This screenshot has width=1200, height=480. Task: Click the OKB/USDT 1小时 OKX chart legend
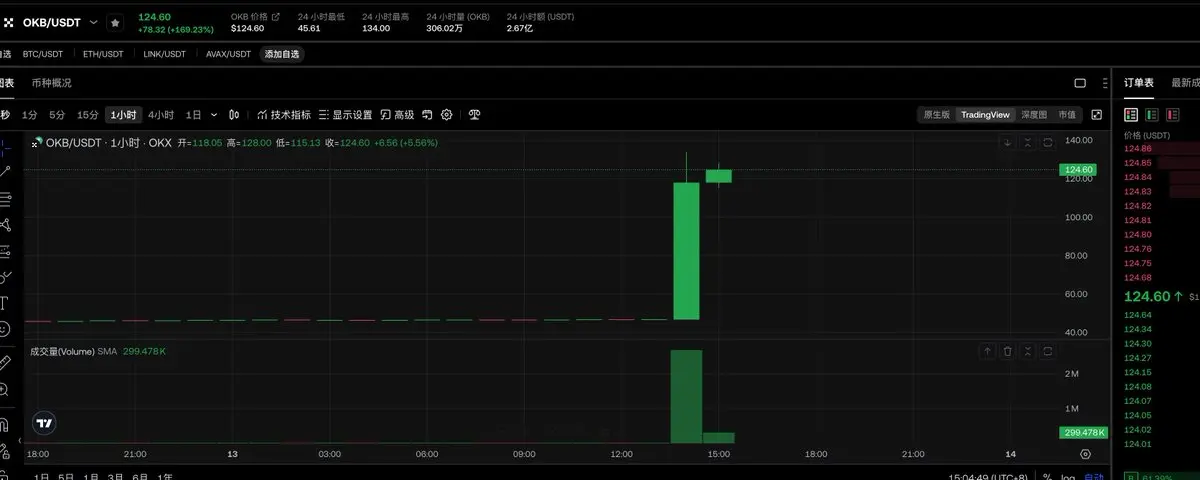[109, 143]
